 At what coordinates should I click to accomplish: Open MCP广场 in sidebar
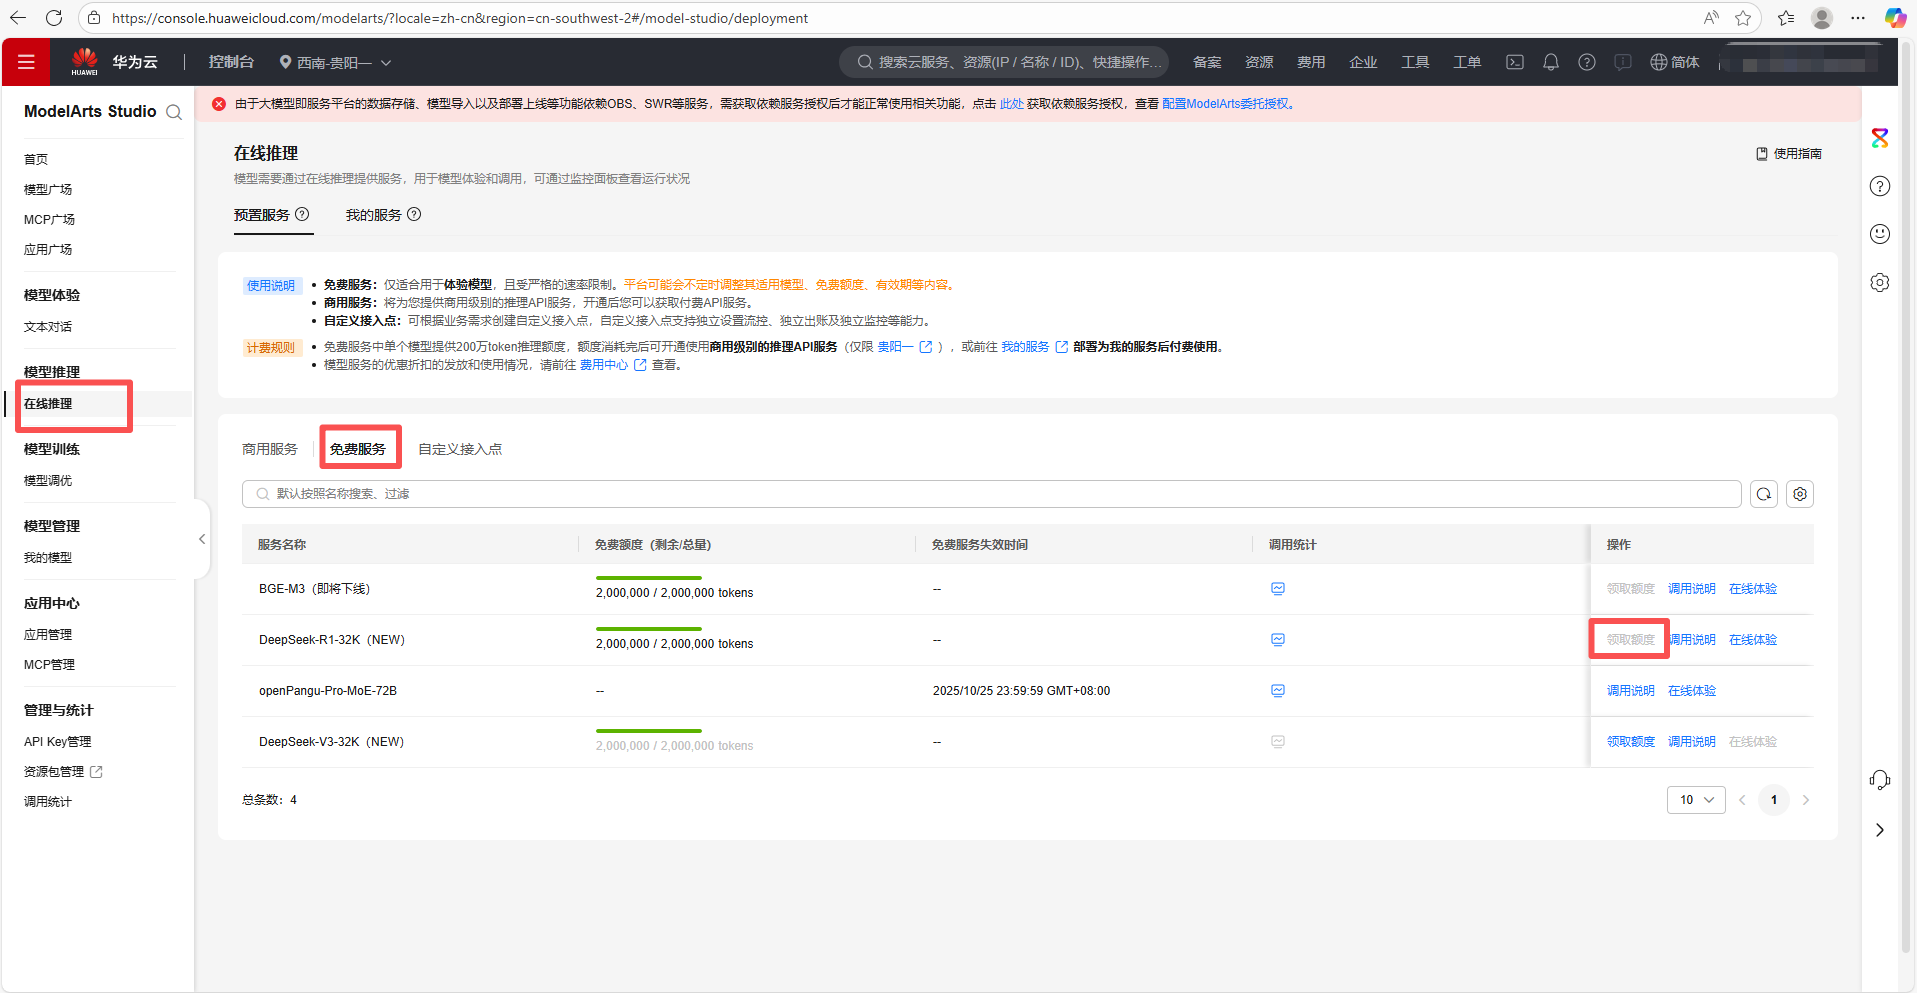point(50,219)
